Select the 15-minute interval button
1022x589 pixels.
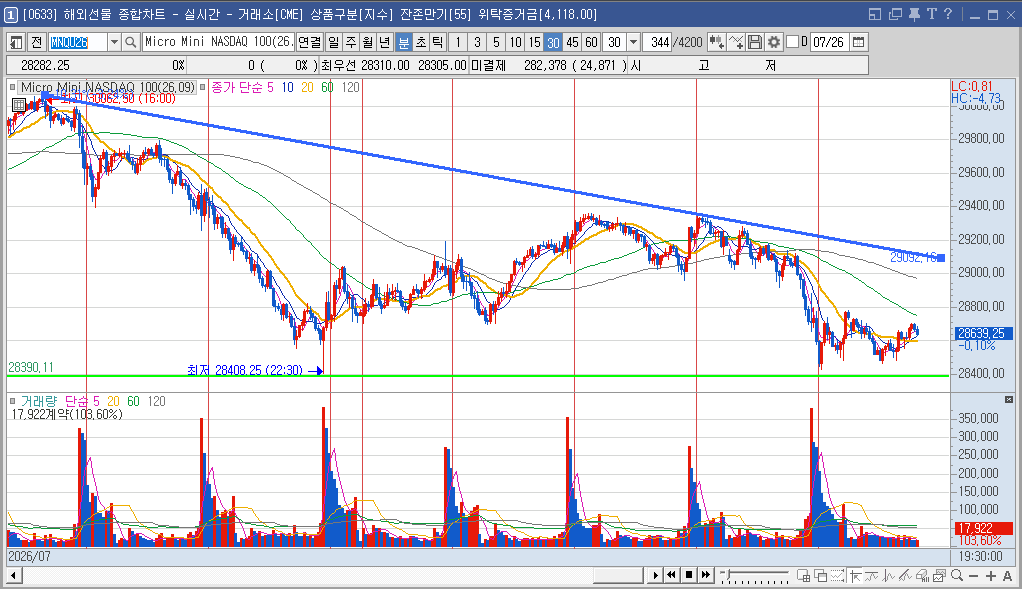tap(534, 42)
